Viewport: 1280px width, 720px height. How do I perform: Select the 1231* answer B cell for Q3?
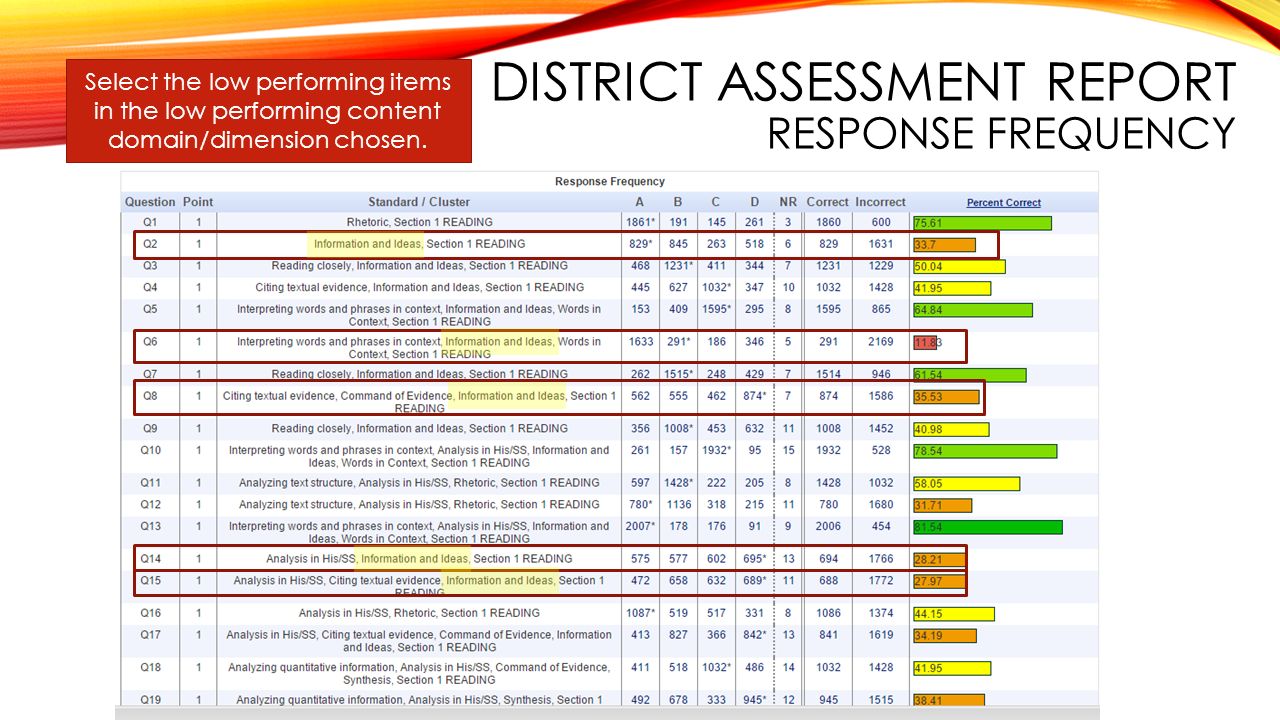678,266
